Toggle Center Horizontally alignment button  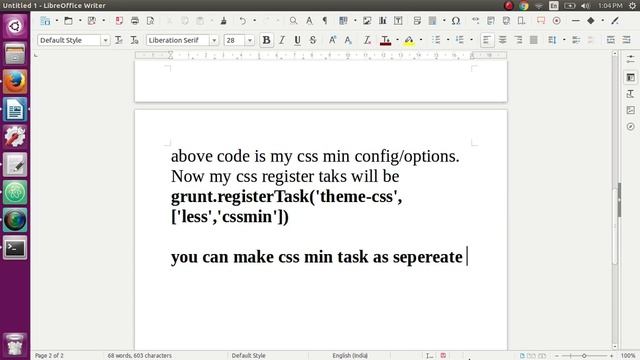502,40
